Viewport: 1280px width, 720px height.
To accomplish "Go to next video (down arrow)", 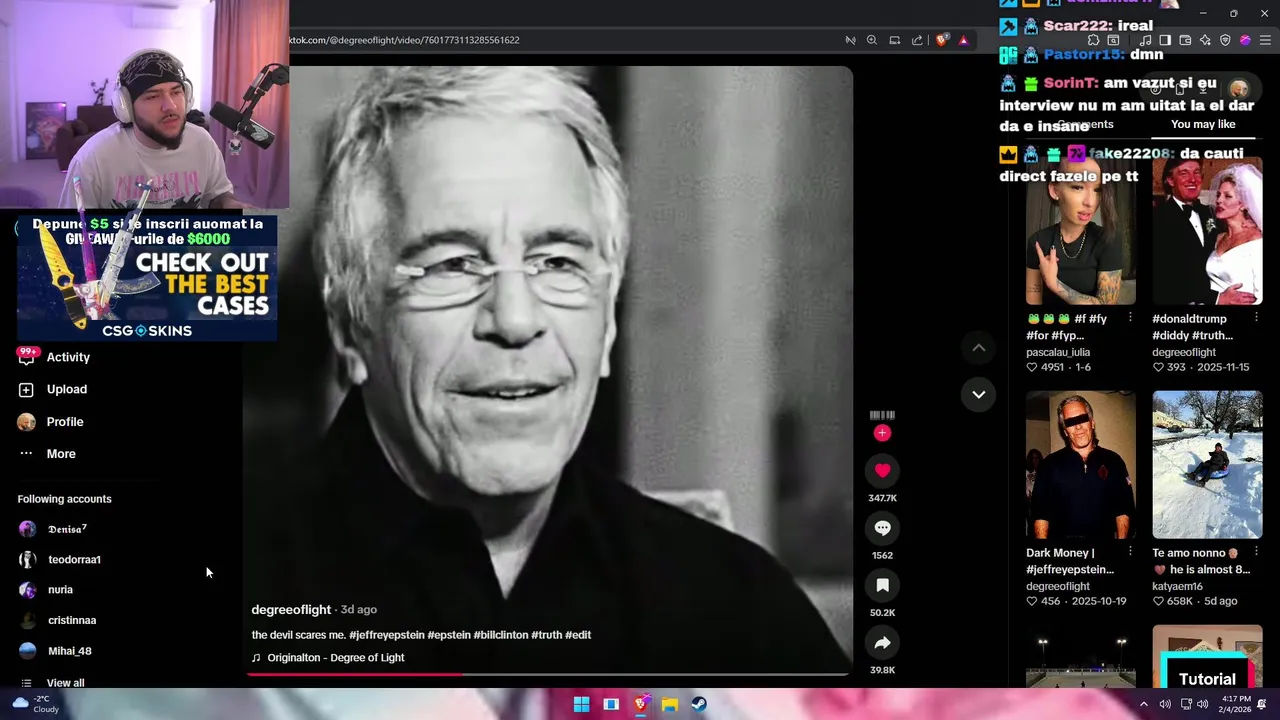I will click(x=979, y=394).
